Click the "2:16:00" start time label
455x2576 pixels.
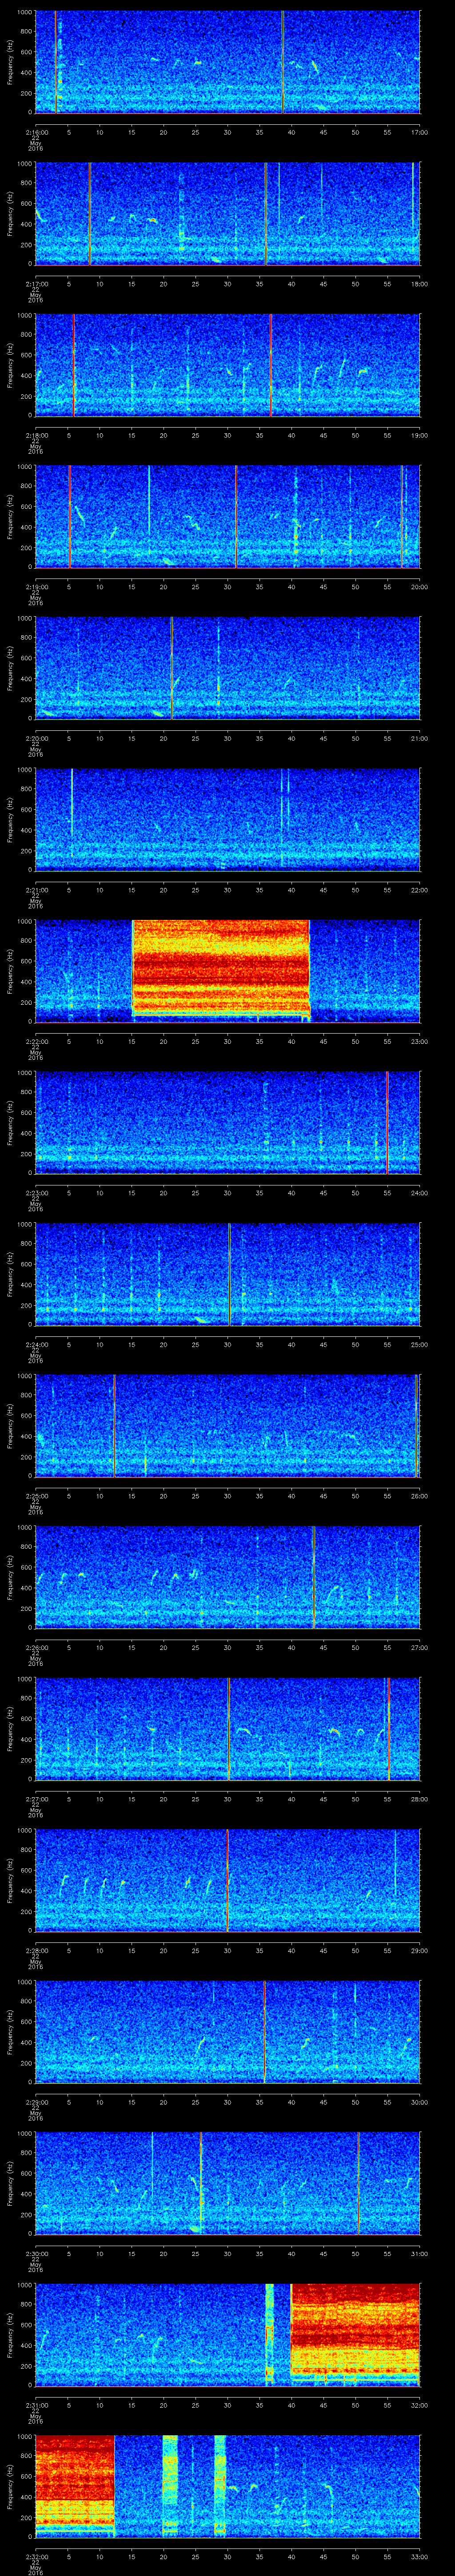[36, 132]
